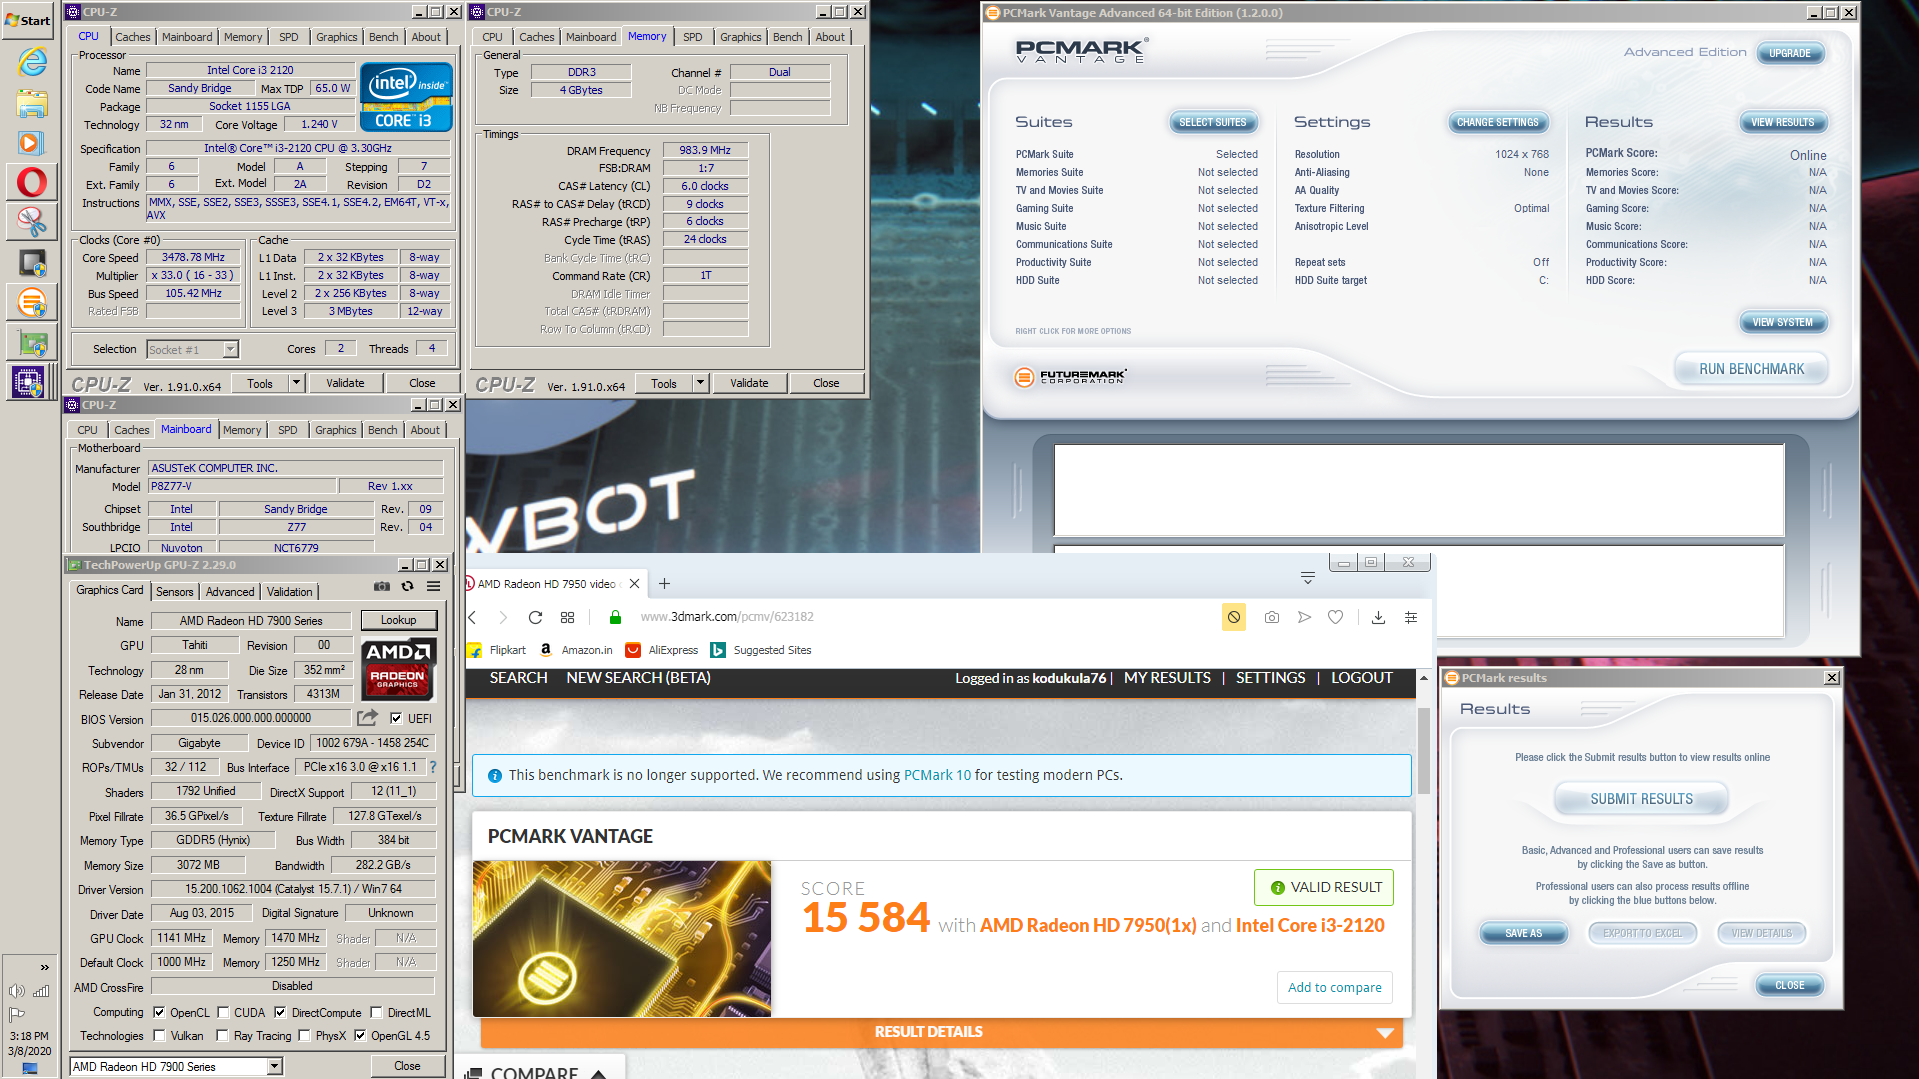Open Opera speed dial grid icon
1919x1079 pixels.
567,618
